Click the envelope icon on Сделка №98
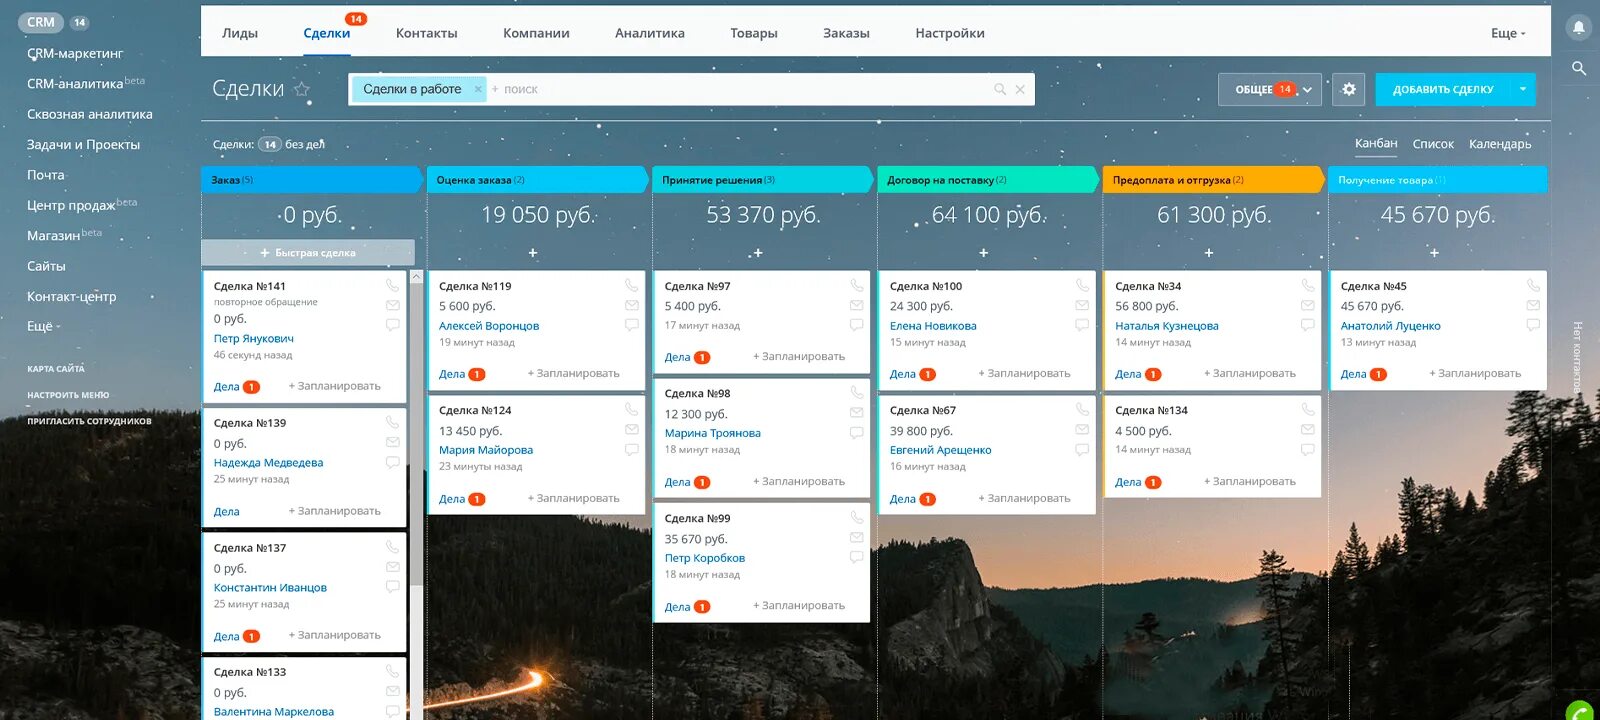 [857, 412]
